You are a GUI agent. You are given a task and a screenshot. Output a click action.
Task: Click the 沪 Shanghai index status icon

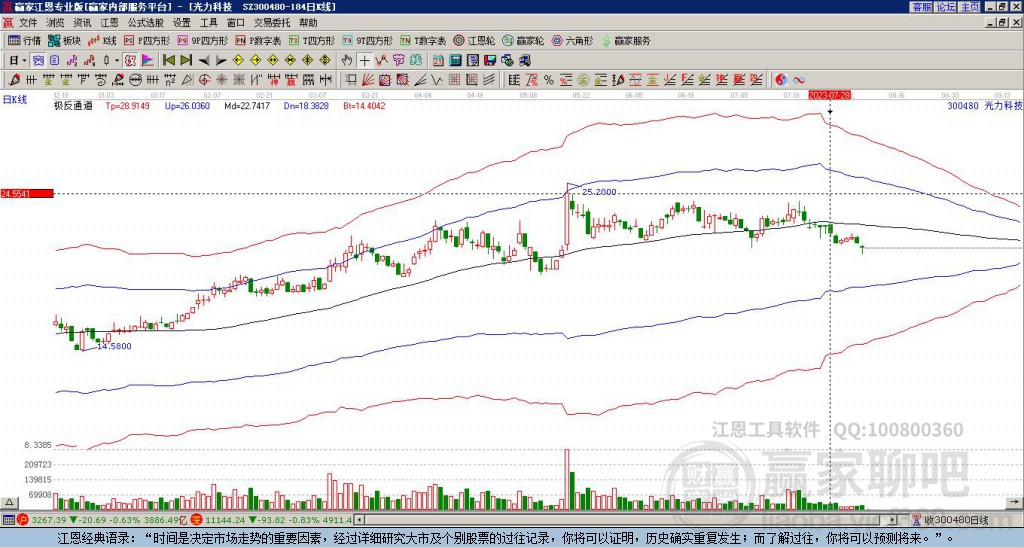coord(23,520)
